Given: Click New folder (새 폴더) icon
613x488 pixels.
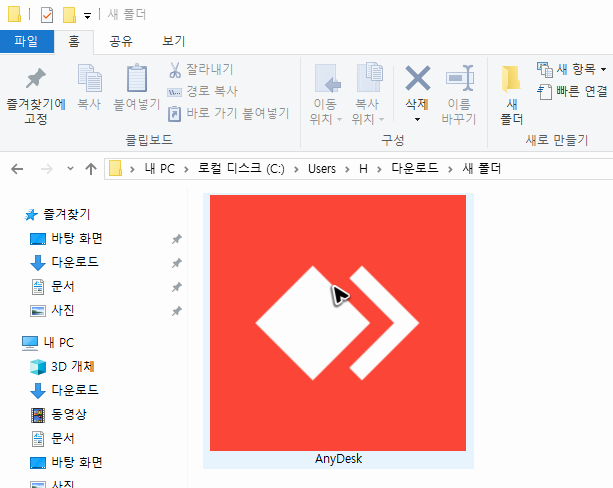Looking at the screenshot, I should tap(512, 79).
